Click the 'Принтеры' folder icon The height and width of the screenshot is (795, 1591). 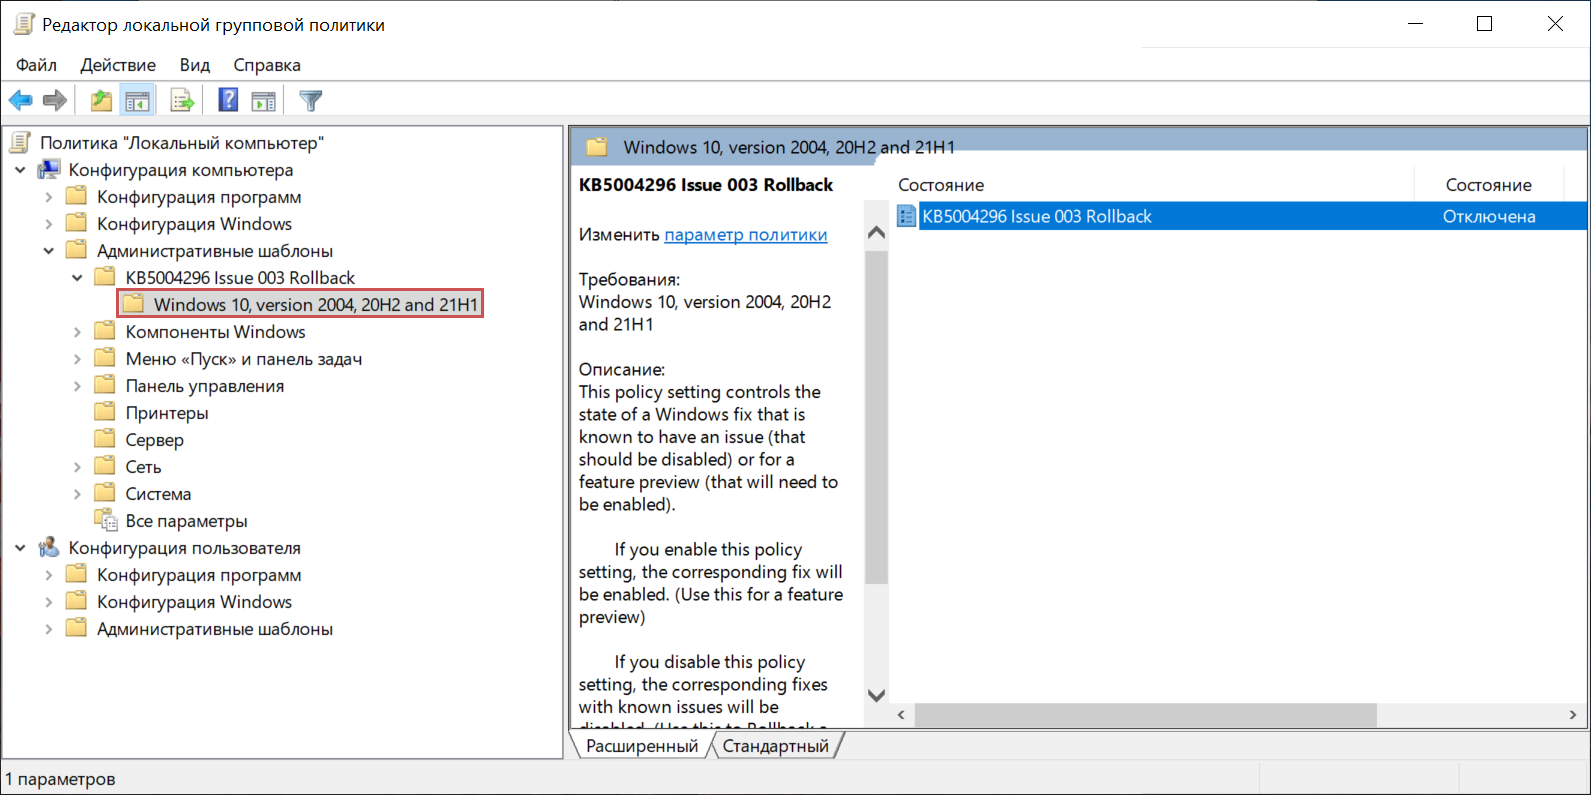coord(105,412)
